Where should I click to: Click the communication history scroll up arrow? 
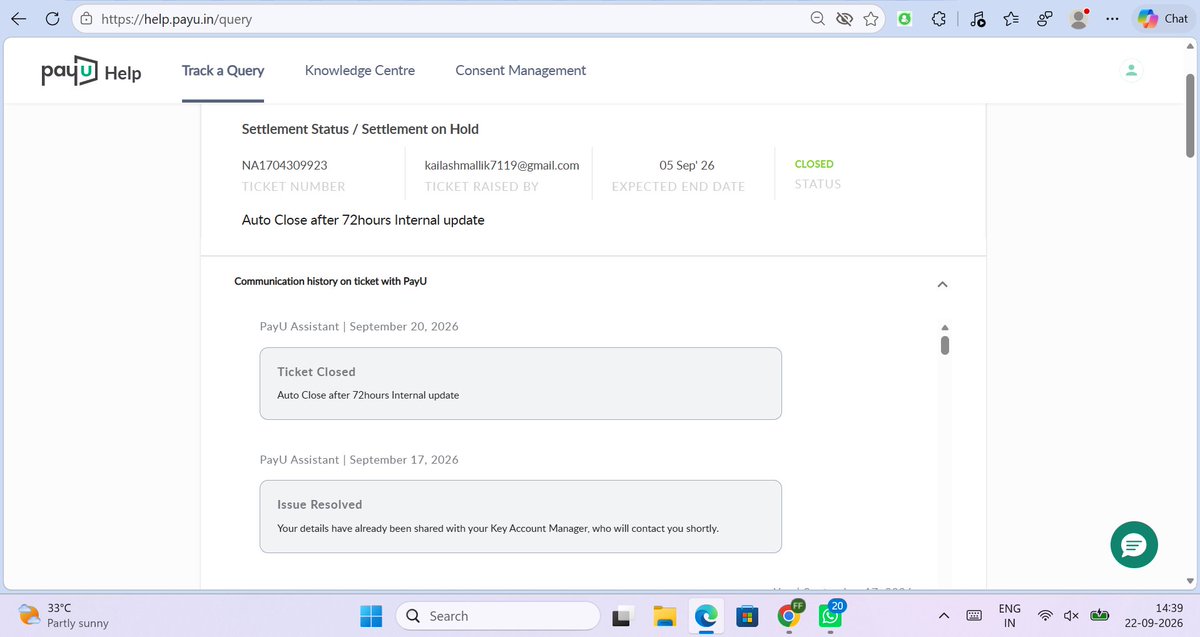click(944, 328)
